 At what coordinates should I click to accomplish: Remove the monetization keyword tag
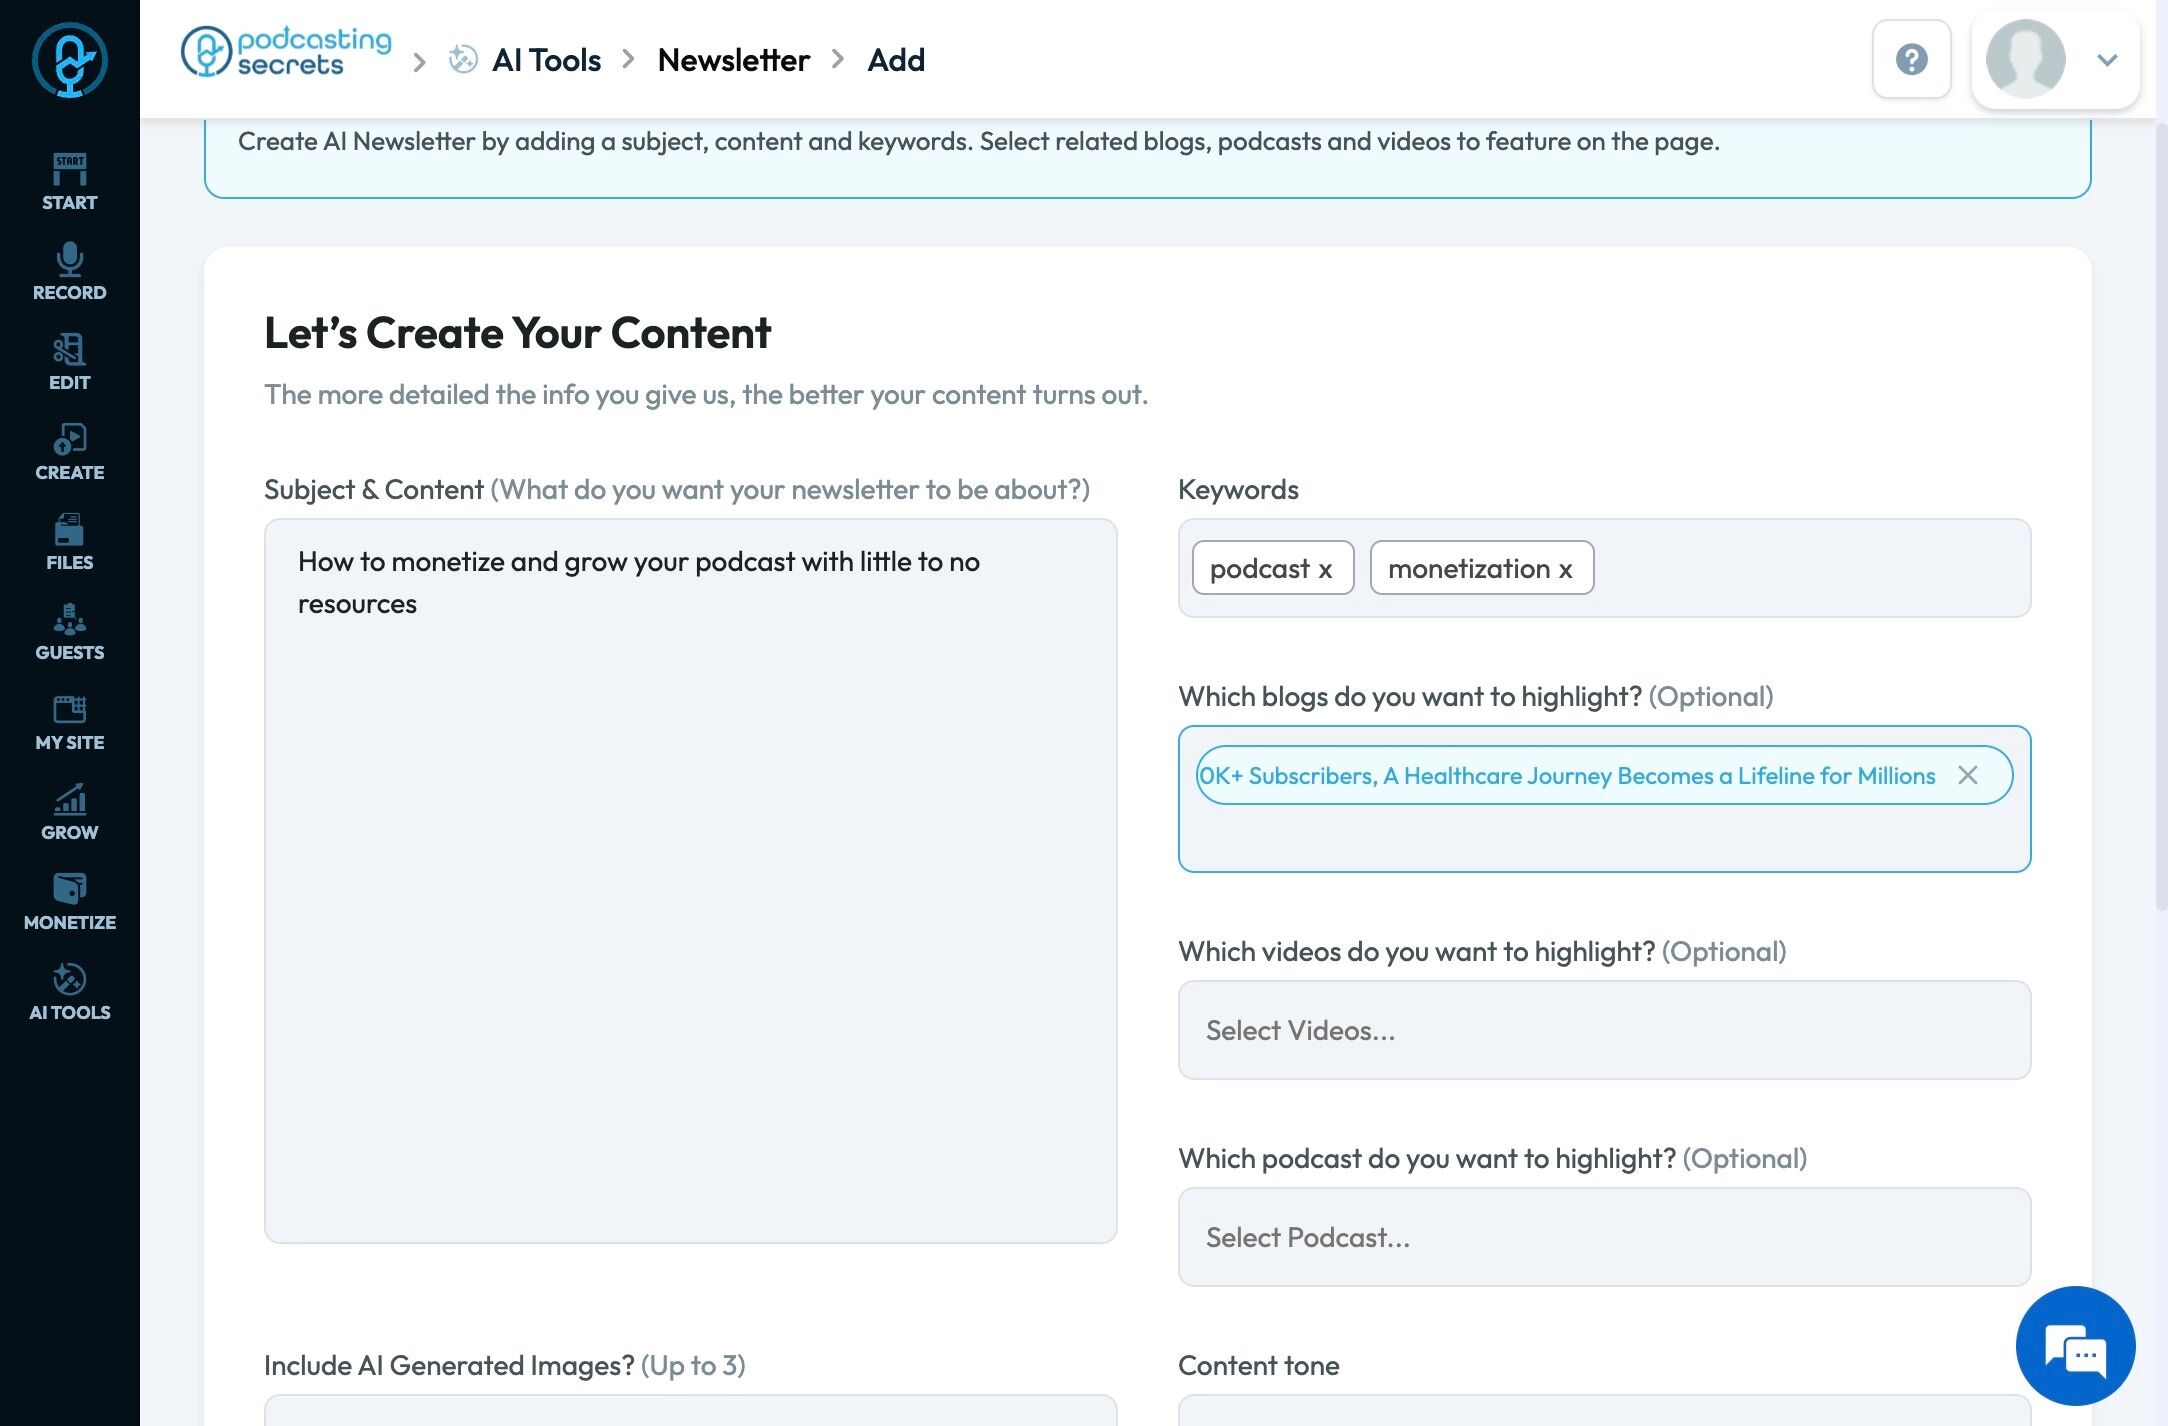pyautogui.click(x=1565, y=569)
